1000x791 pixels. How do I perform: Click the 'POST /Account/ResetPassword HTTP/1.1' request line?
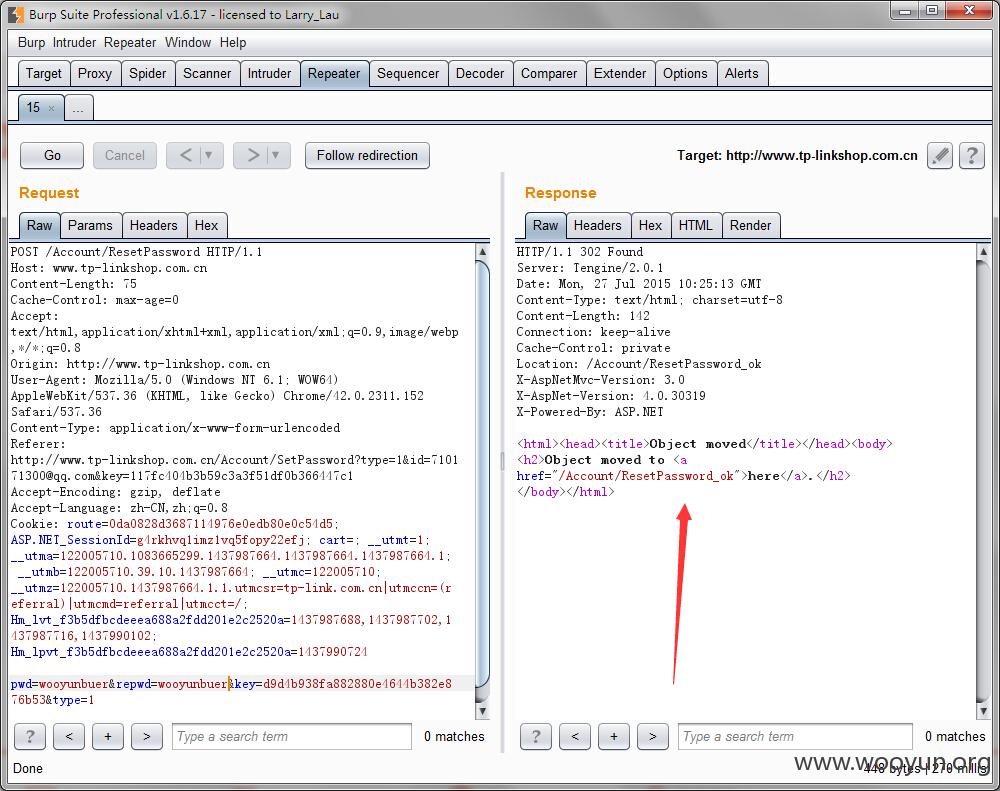tap(136, 252)
